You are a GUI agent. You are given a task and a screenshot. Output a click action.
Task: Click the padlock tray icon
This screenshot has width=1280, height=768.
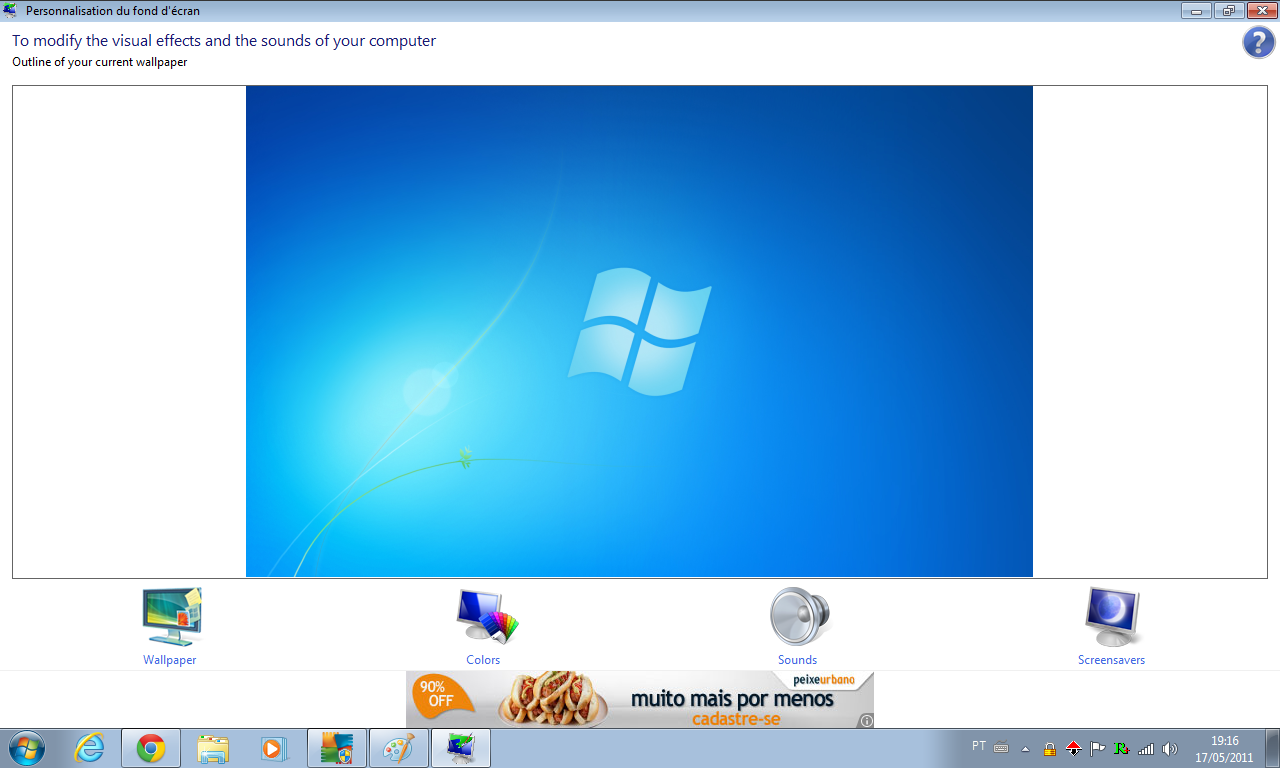(1050, 749)
